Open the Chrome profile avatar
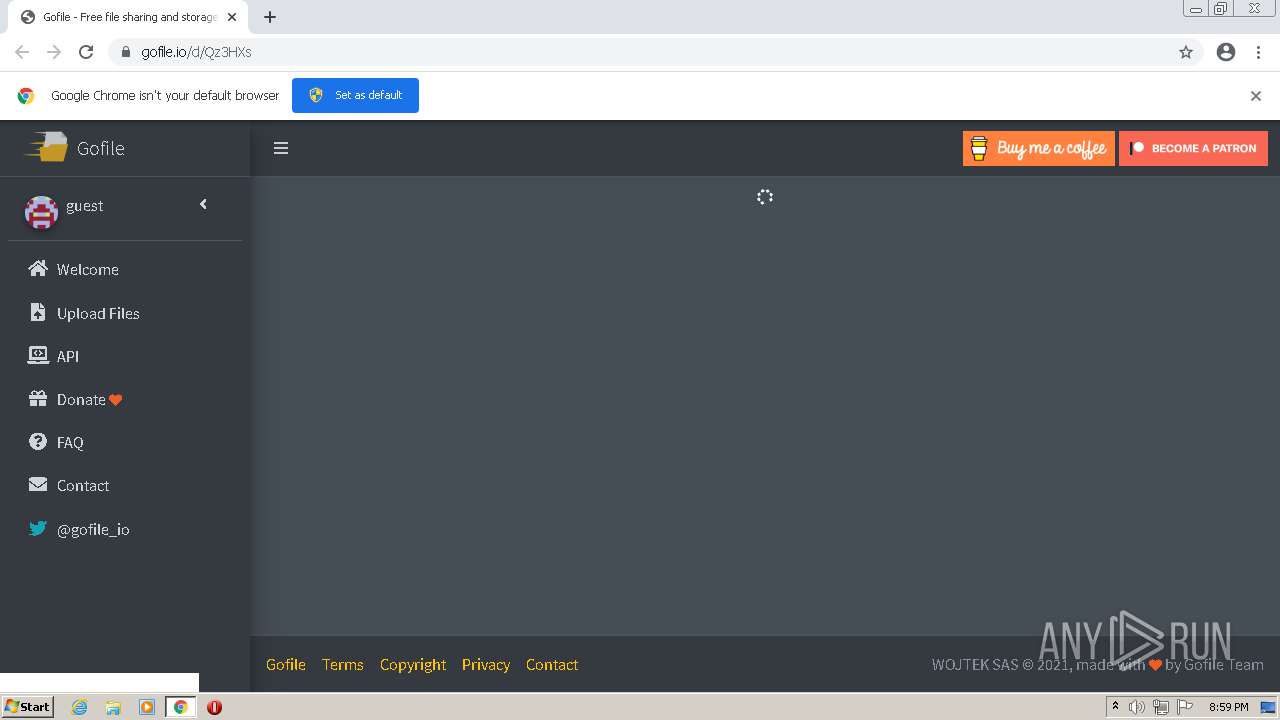 click(x=1226, y=52)
